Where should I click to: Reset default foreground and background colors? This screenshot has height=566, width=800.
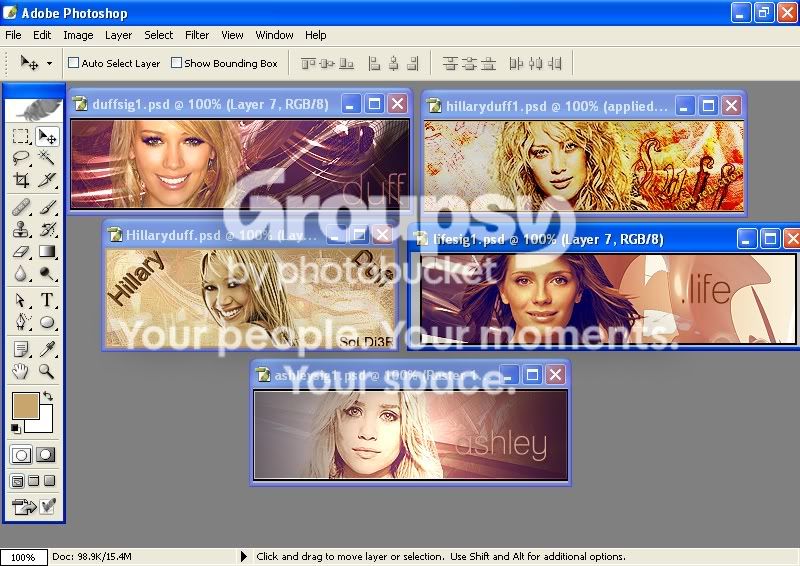point(15,428)
